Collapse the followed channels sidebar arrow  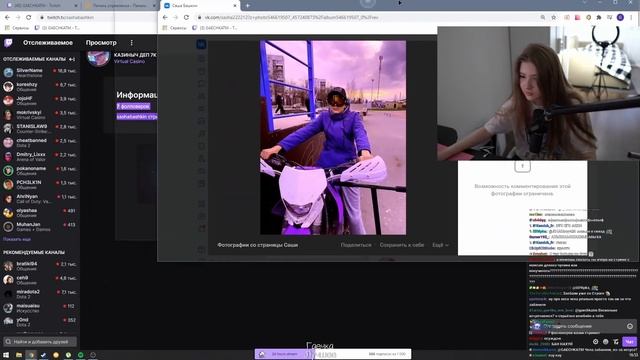click(72, 59)
